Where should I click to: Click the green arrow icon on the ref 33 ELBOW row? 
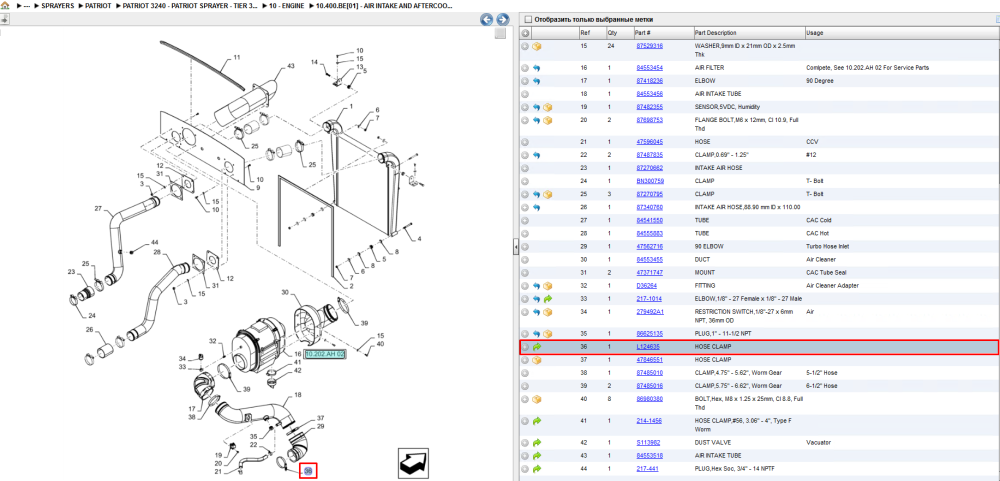(547, 299)
